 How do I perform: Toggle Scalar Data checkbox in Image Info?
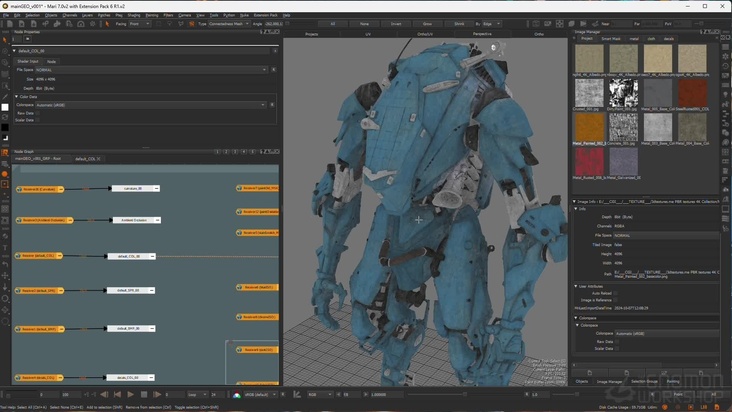pyautogui.click(x=617, y=349)
